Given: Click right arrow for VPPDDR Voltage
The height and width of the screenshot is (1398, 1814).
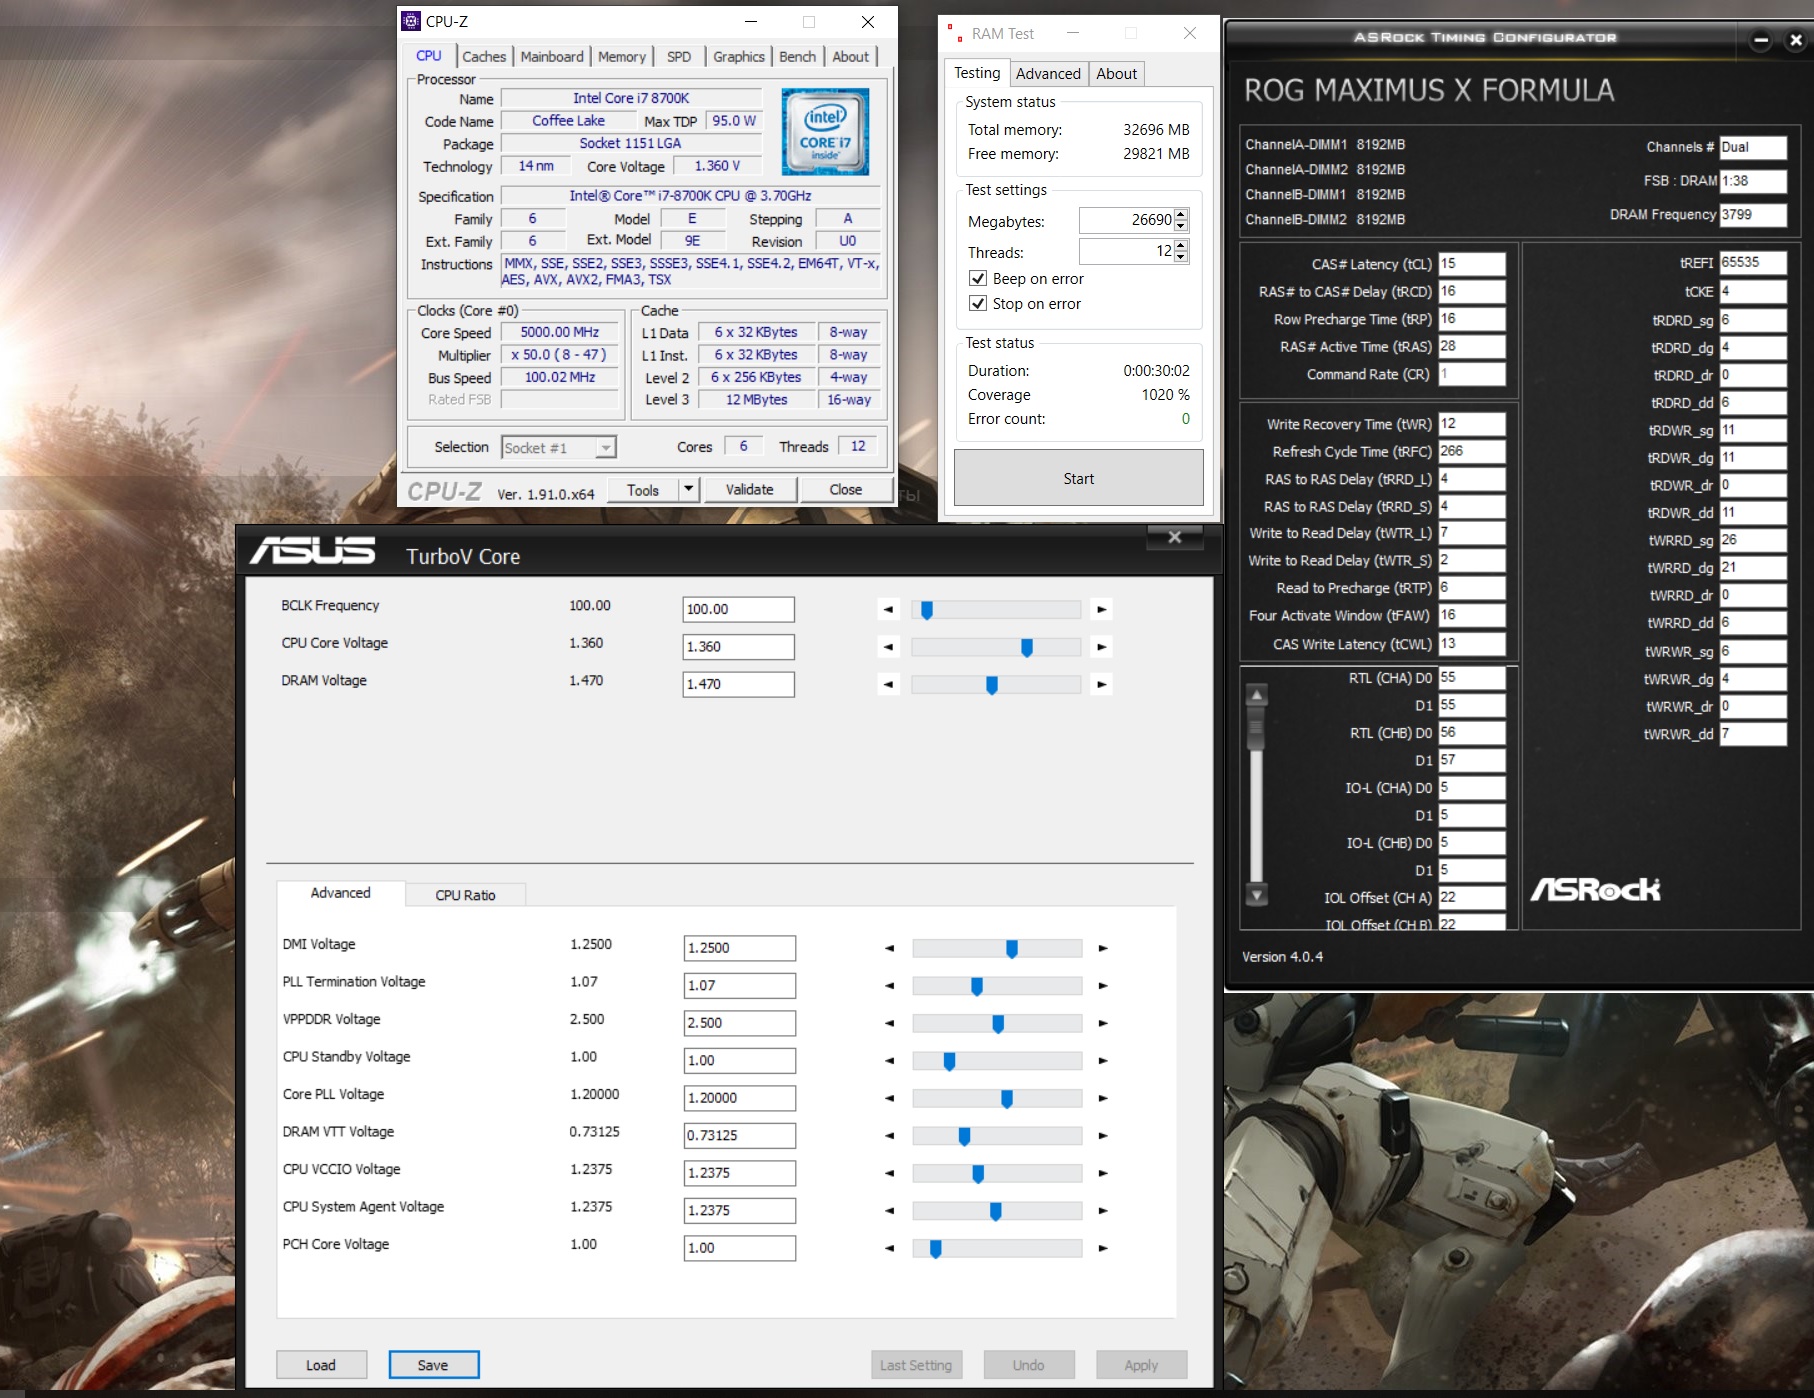Looking at the screenshot, I should tap(1103, 1023).
